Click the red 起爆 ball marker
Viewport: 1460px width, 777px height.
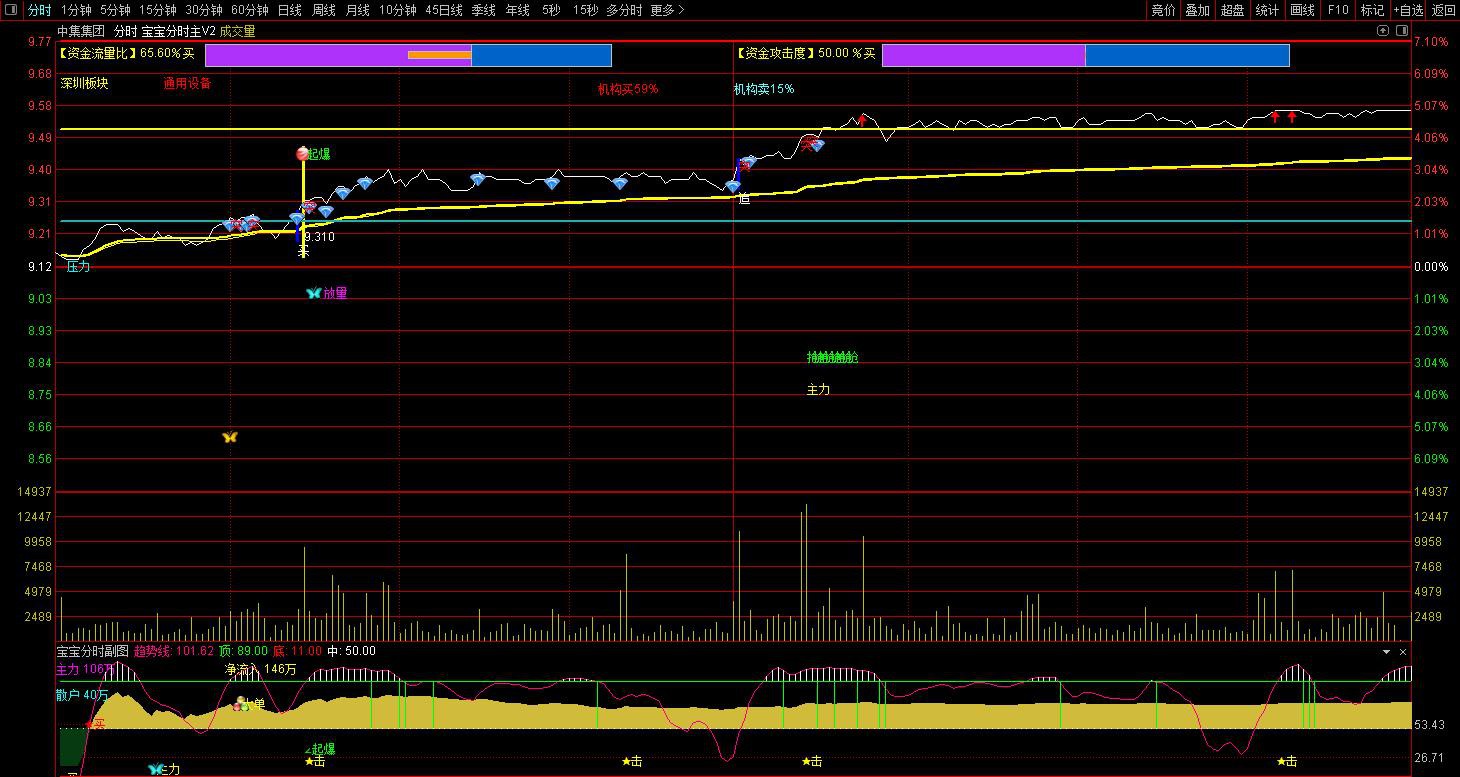coord(303,154)
